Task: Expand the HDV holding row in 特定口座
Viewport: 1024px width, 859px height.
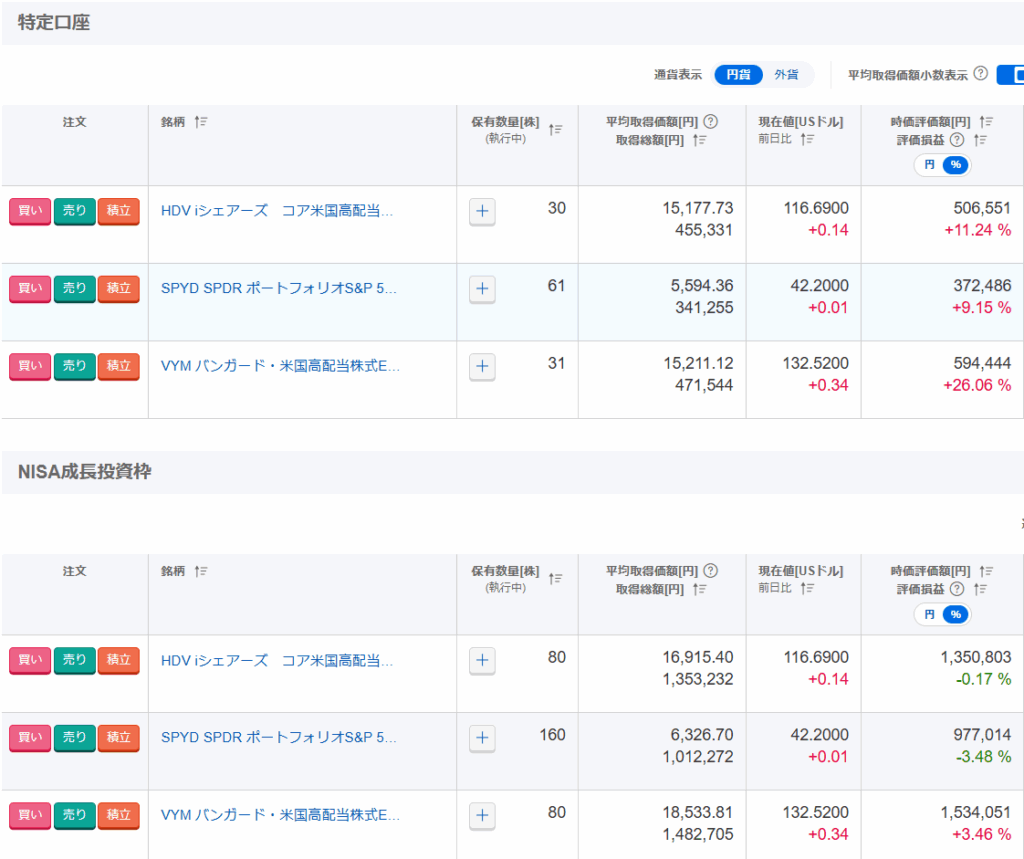Action: point(482,212)
